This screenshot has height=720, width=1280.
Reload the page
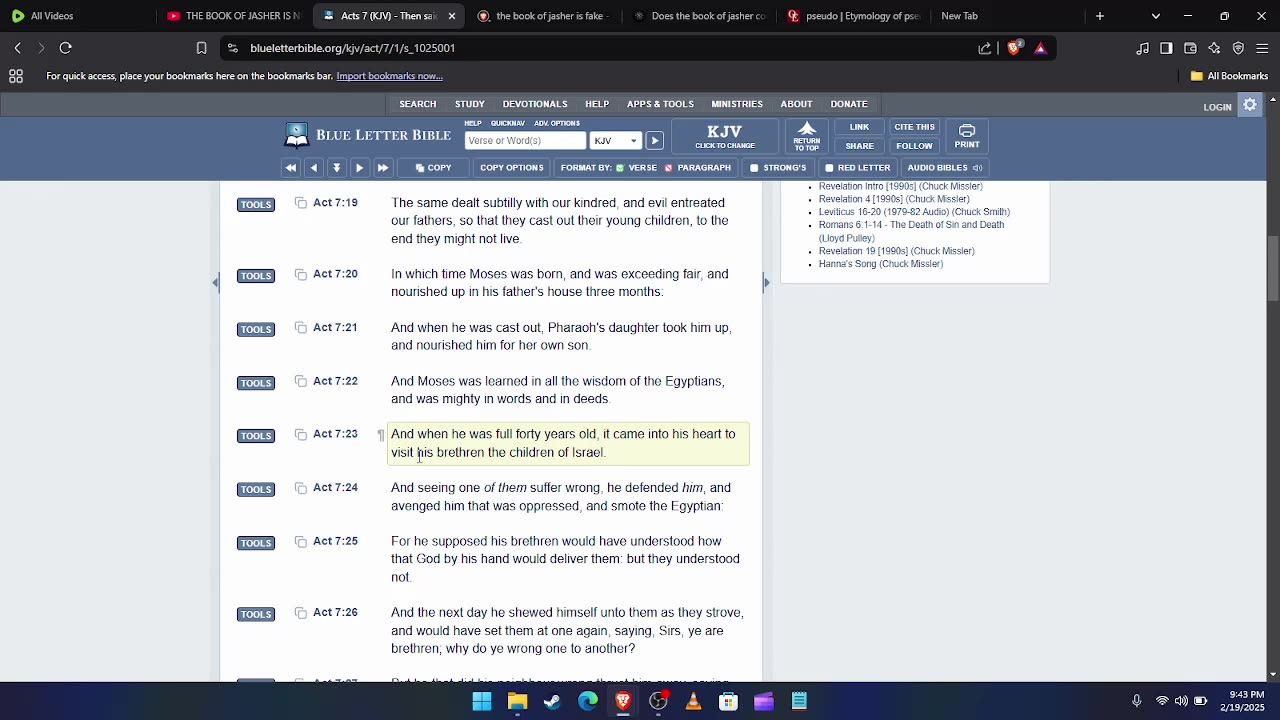point(66,48)
